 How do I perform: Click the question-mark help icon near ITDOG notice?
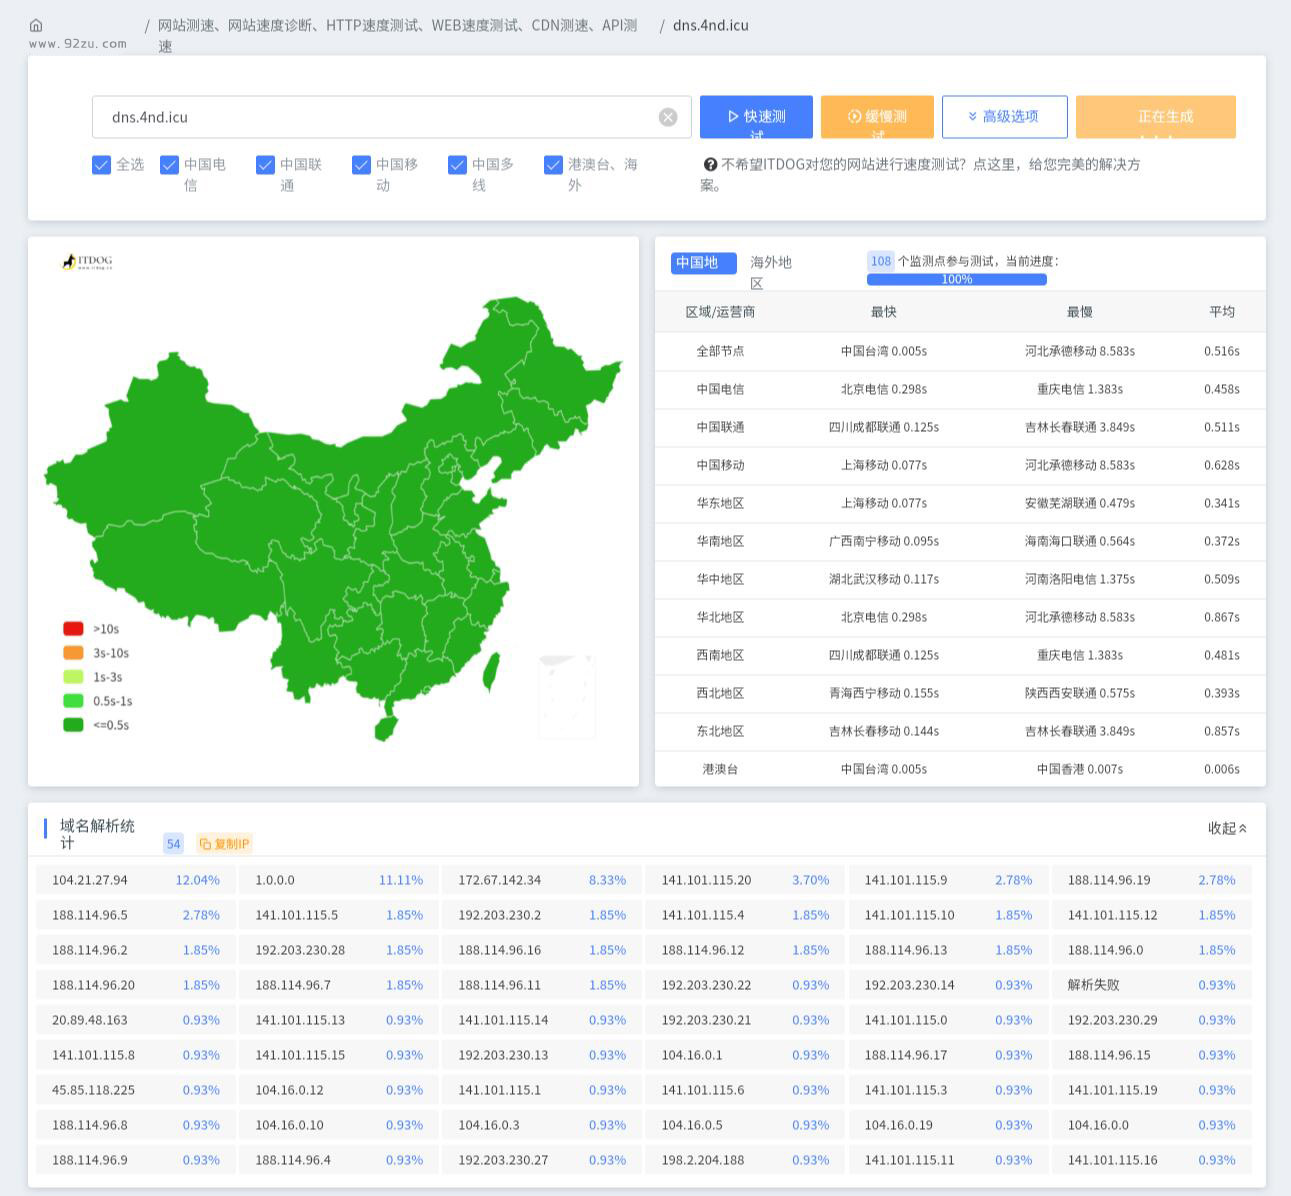coord(710,164)
